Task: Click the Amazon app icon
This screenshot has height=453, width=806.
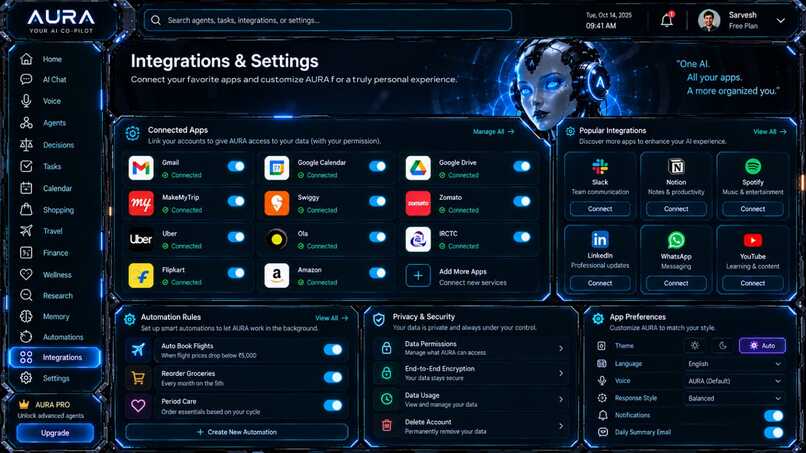Action: (x=277, y=276)
